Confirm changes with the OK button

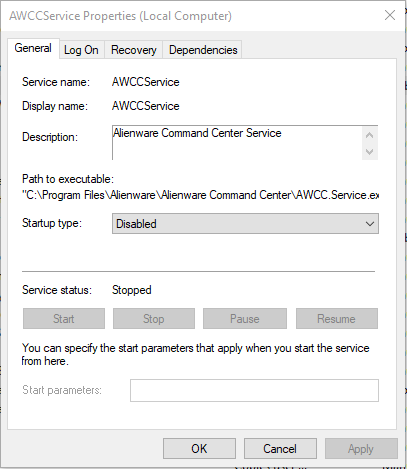[x=199, y=449]
